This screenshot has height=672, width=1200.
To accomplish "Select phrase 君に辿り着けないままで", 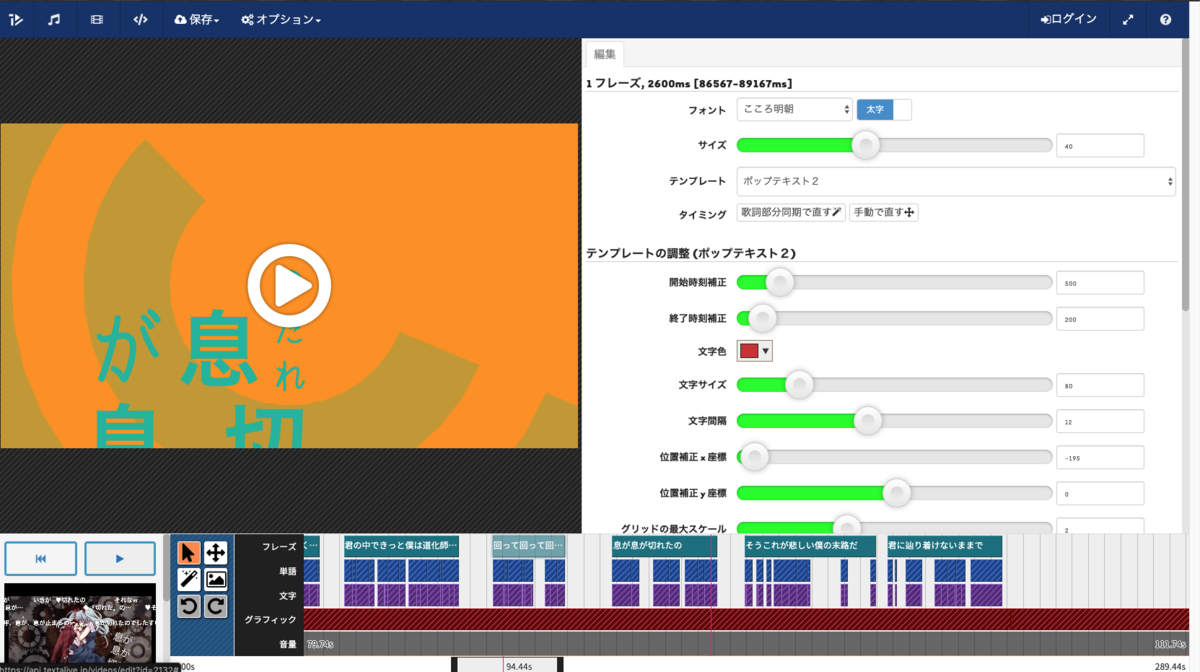I will (x=944, y=546).
